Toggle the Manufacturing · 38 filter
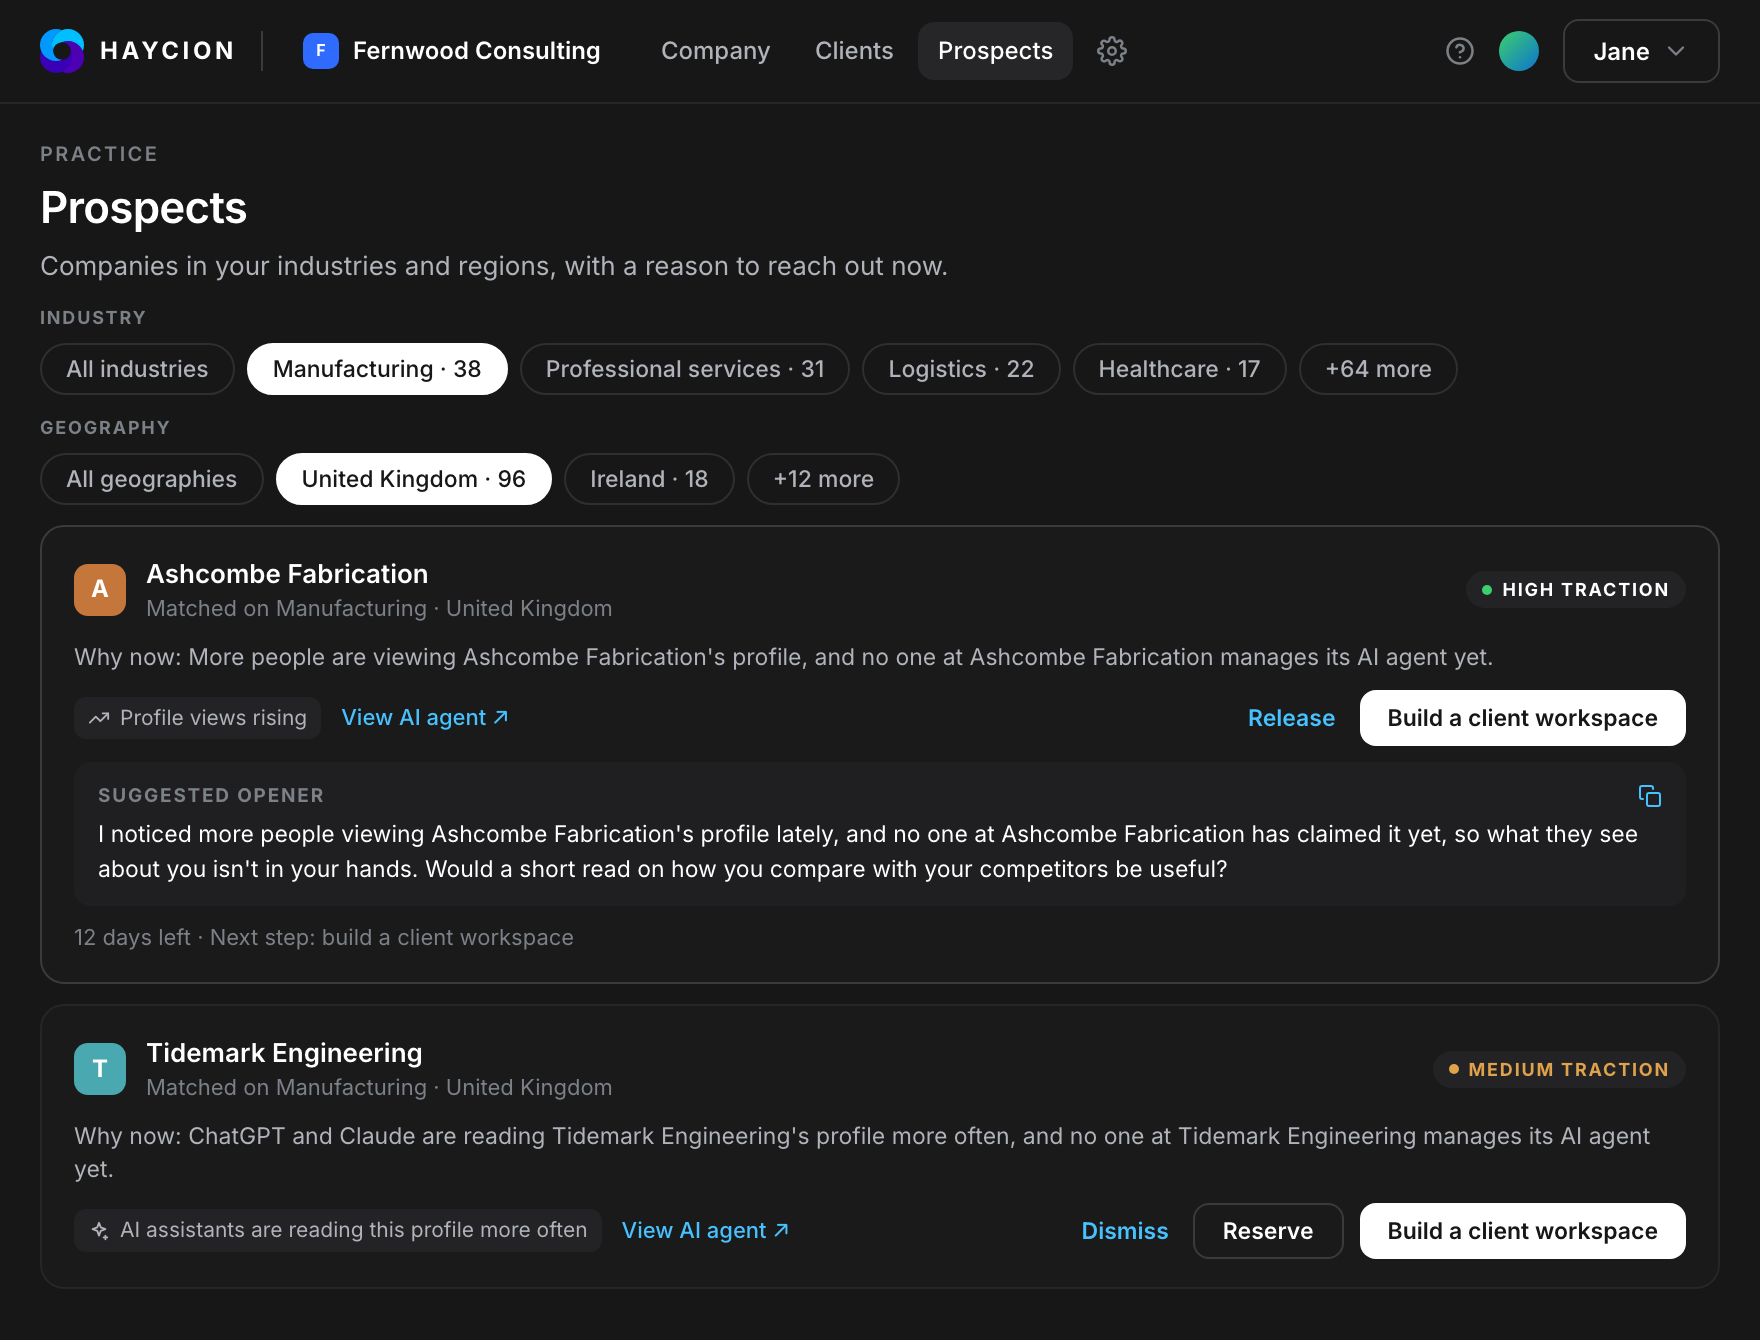Image resolution: width=1760 pixels, height=1340 pixels. tap(377, 369)
